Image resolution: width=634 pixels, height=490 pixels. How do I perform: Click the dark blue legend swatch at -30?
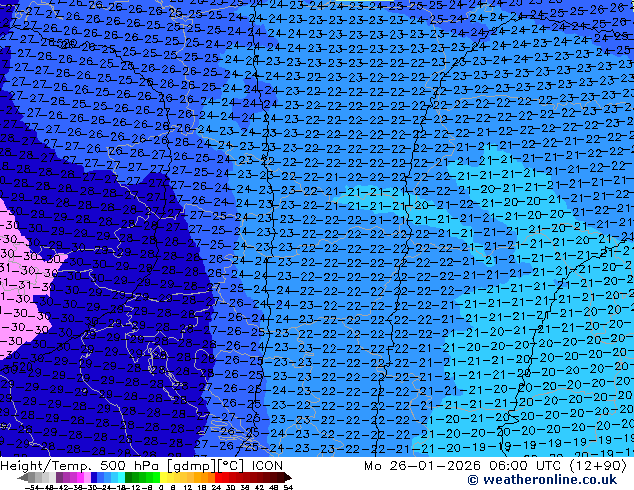(x=94, y=477)
